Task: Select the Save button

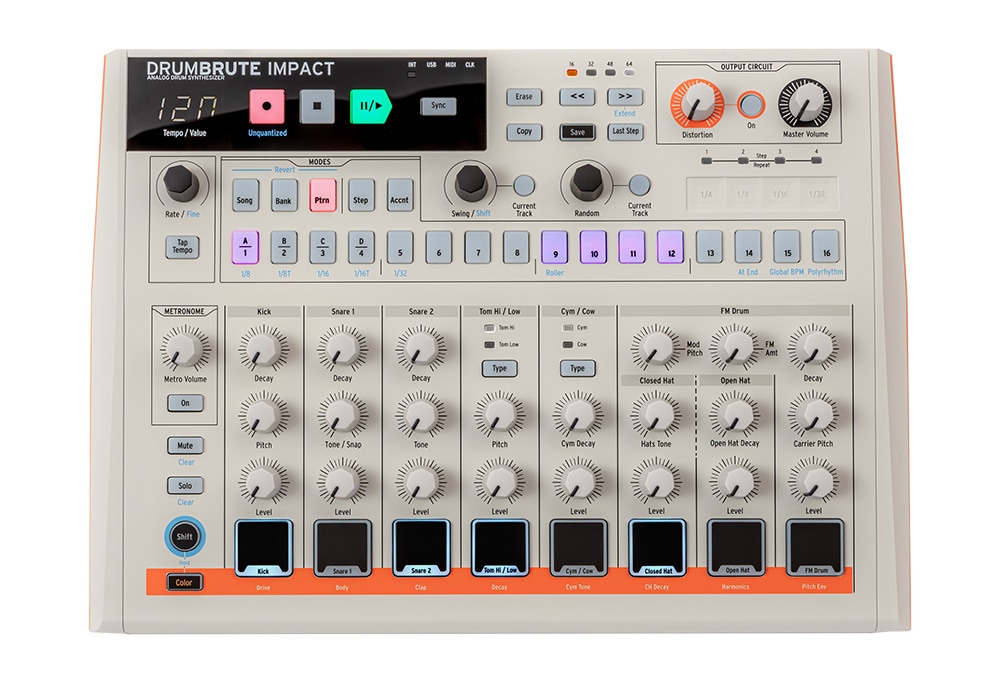Action: (577, 132)
